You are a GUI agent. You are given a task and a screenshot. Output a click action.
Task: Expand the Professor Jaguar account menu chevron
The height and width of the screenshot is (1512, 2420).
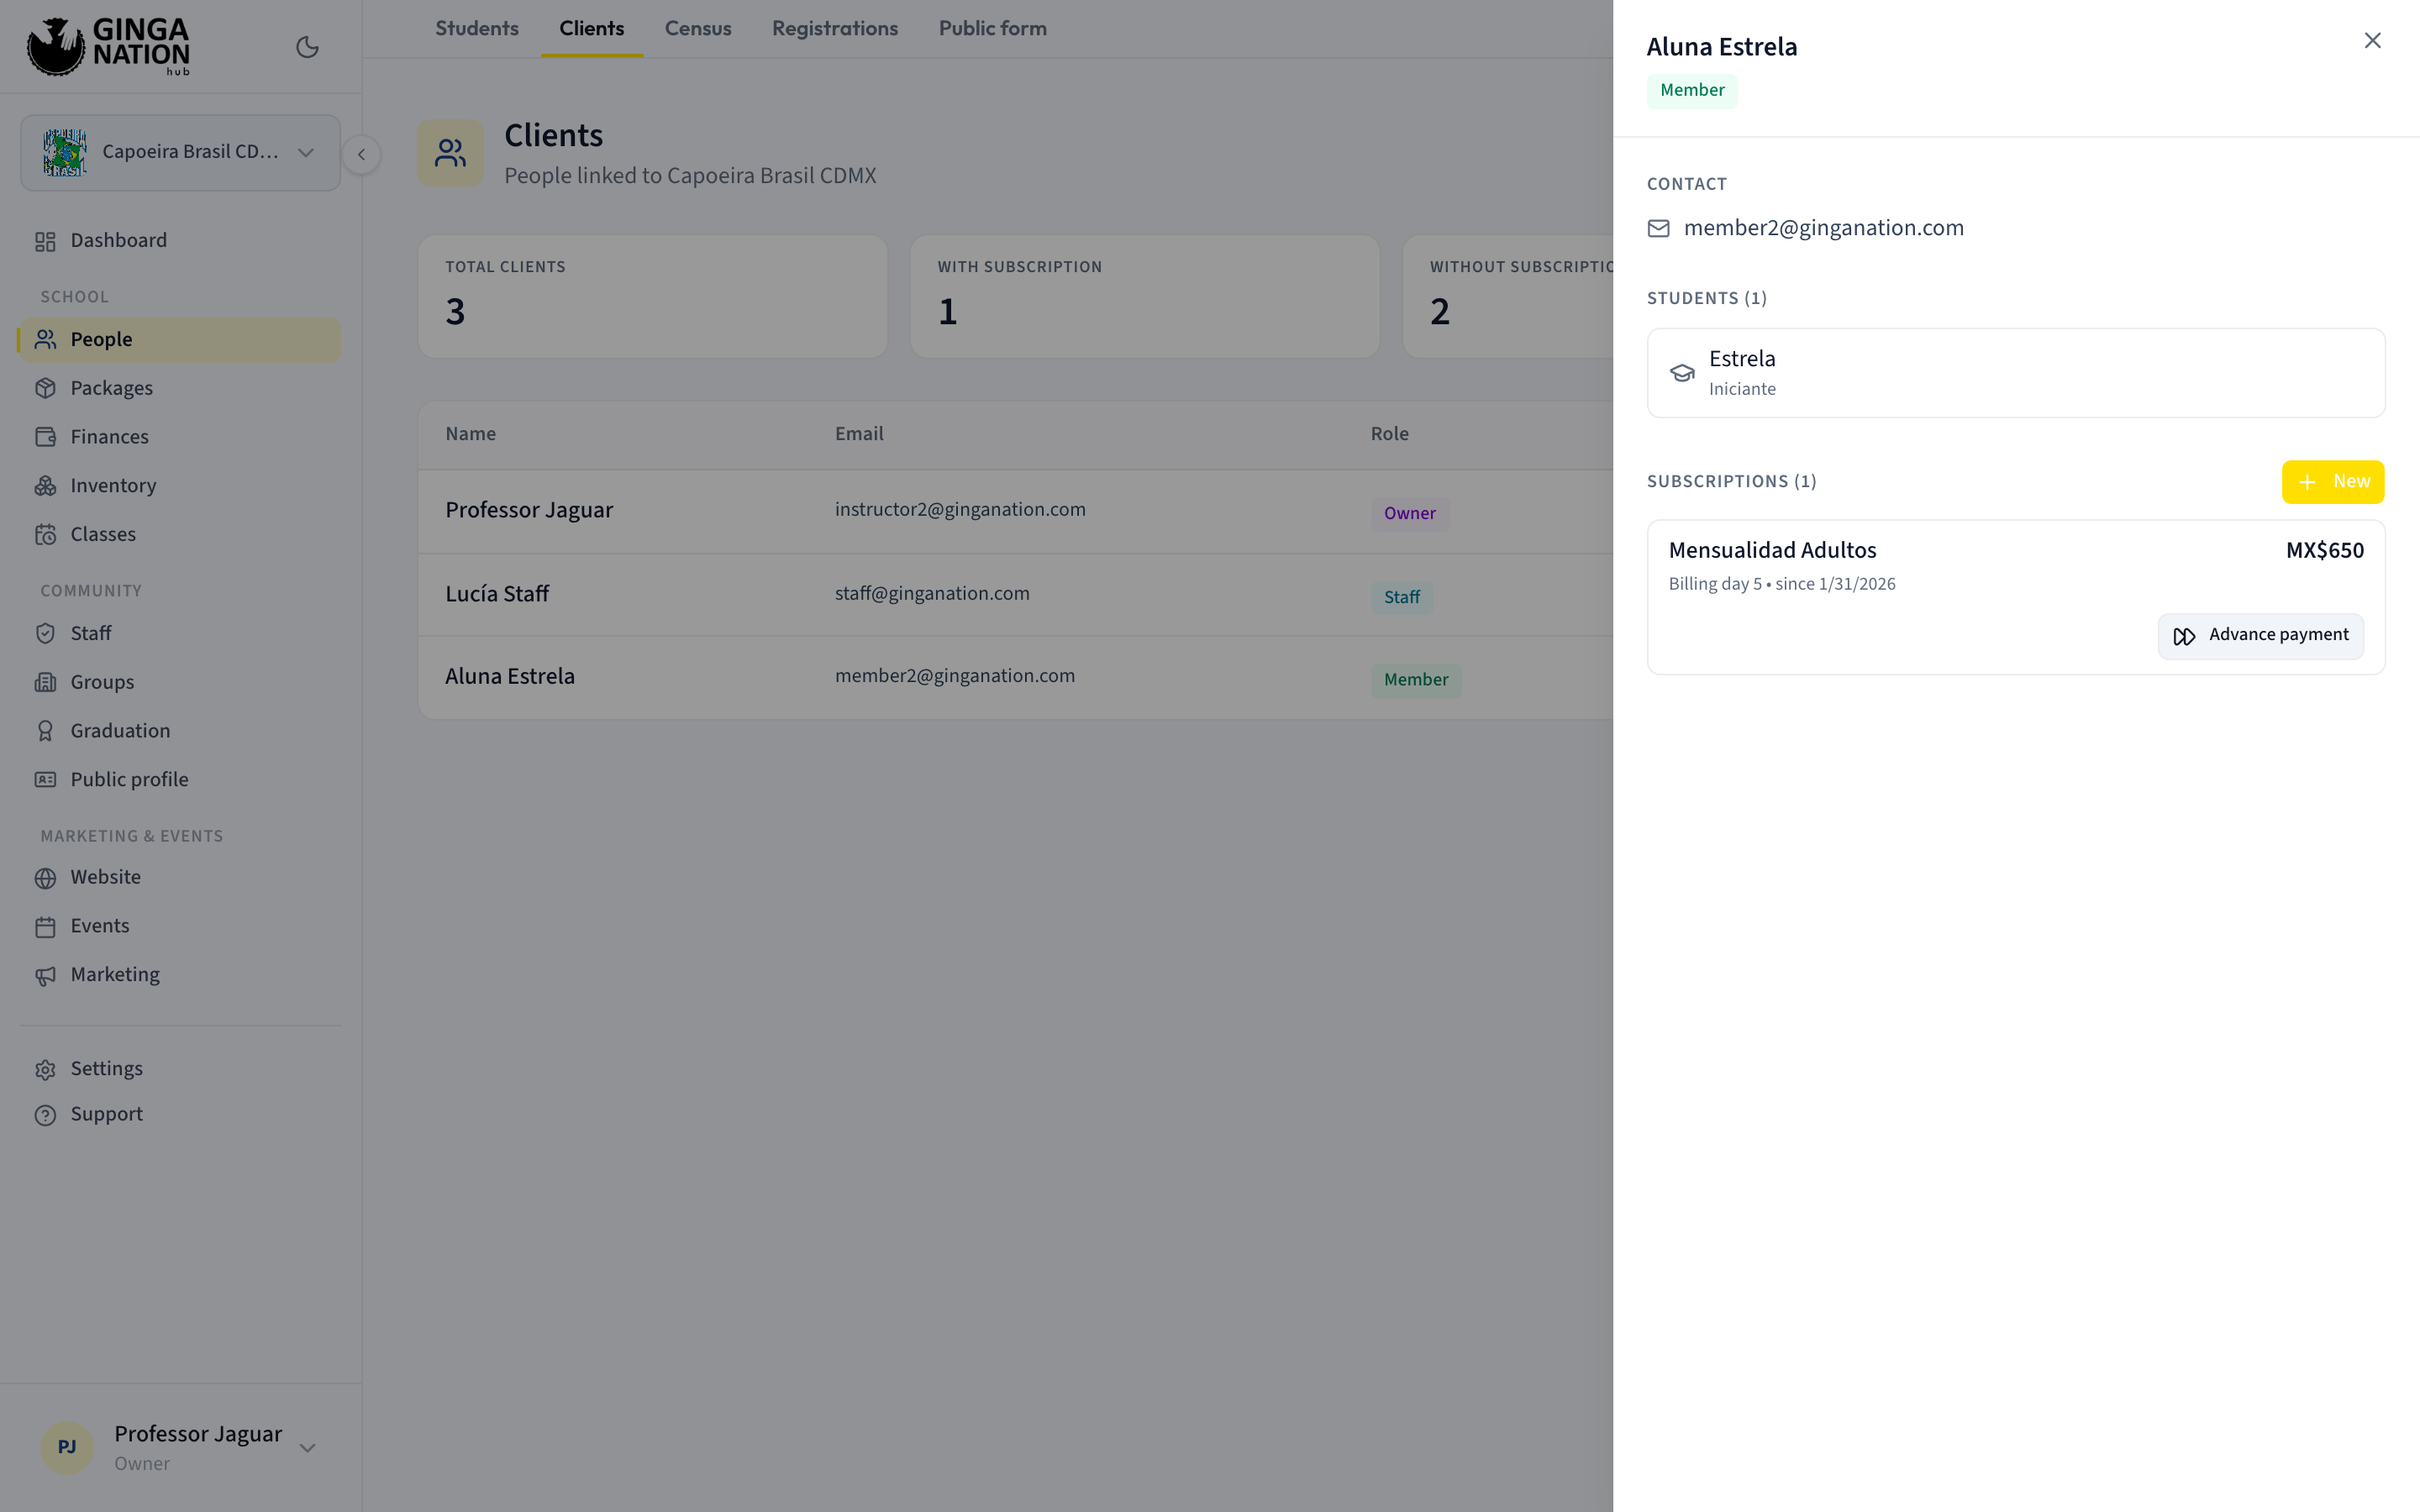(x=307, y=1447)
